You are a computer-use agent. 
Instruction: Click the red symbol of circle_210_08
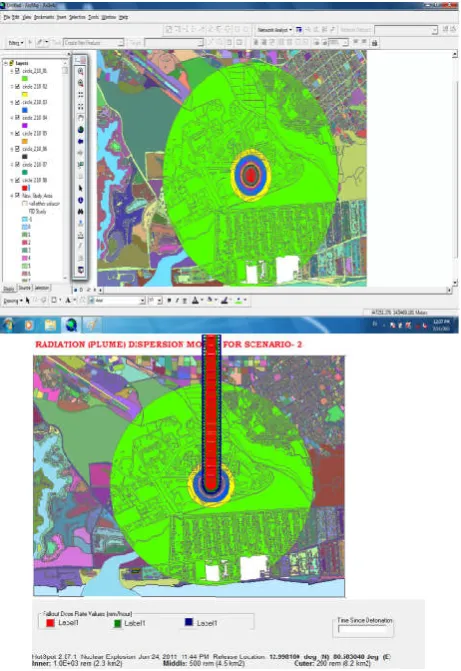coord(25,188)
